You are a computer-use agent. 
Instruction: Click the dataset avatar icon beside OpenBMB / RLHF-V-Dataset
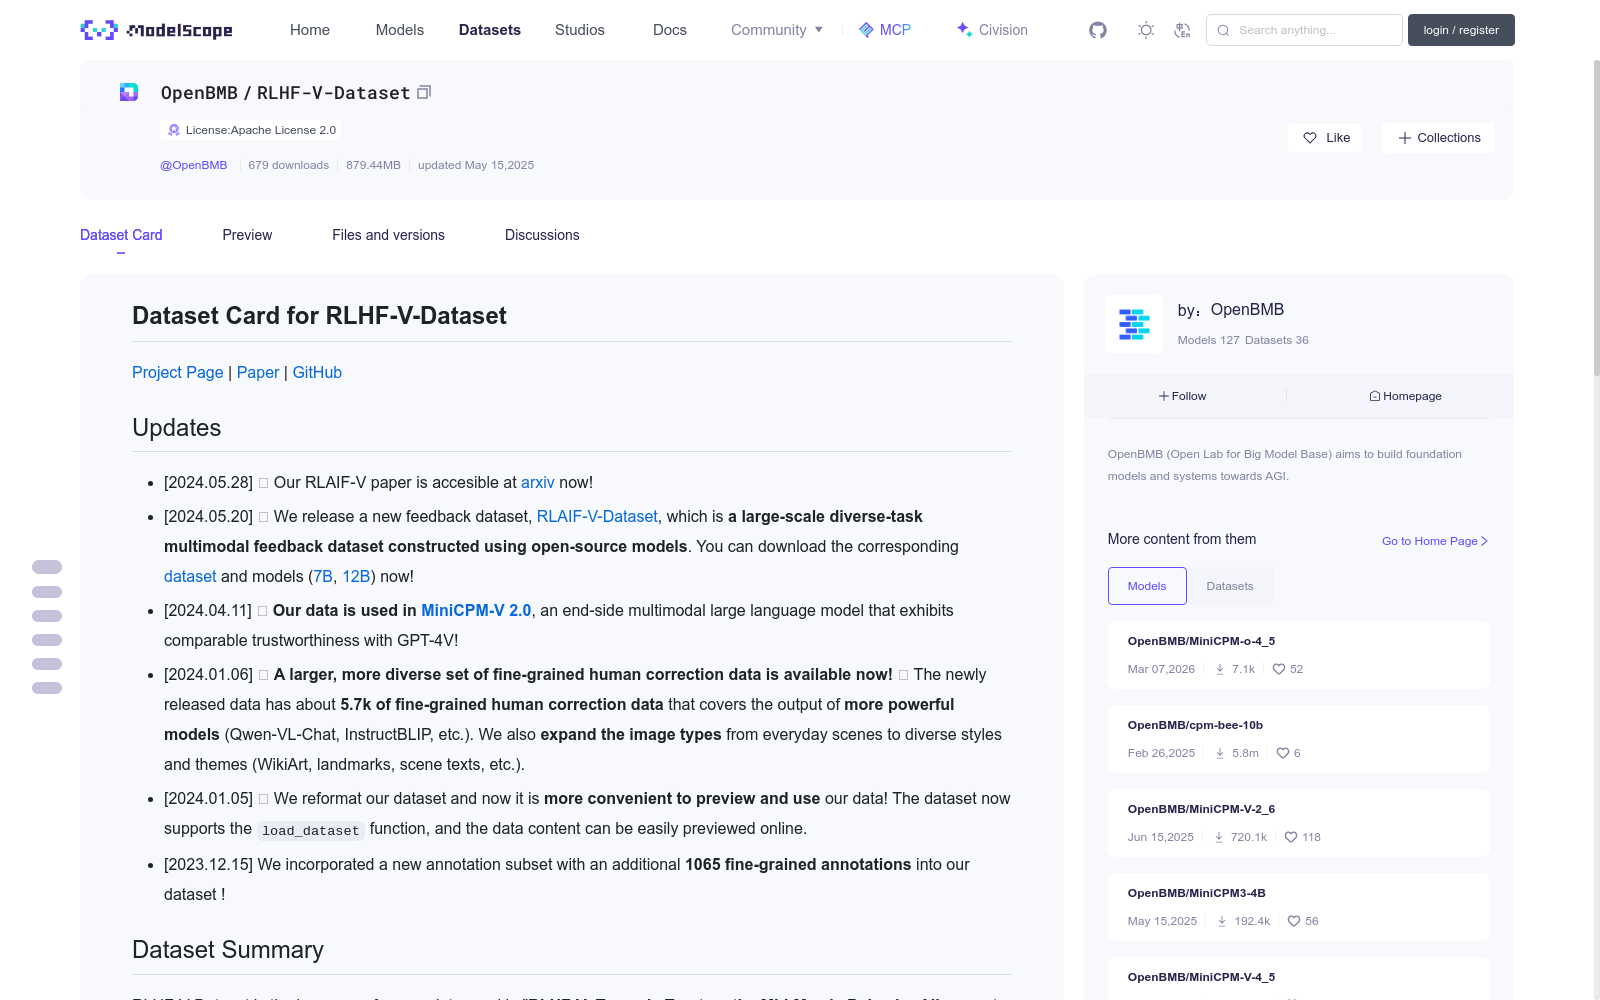tap(129, 92)
